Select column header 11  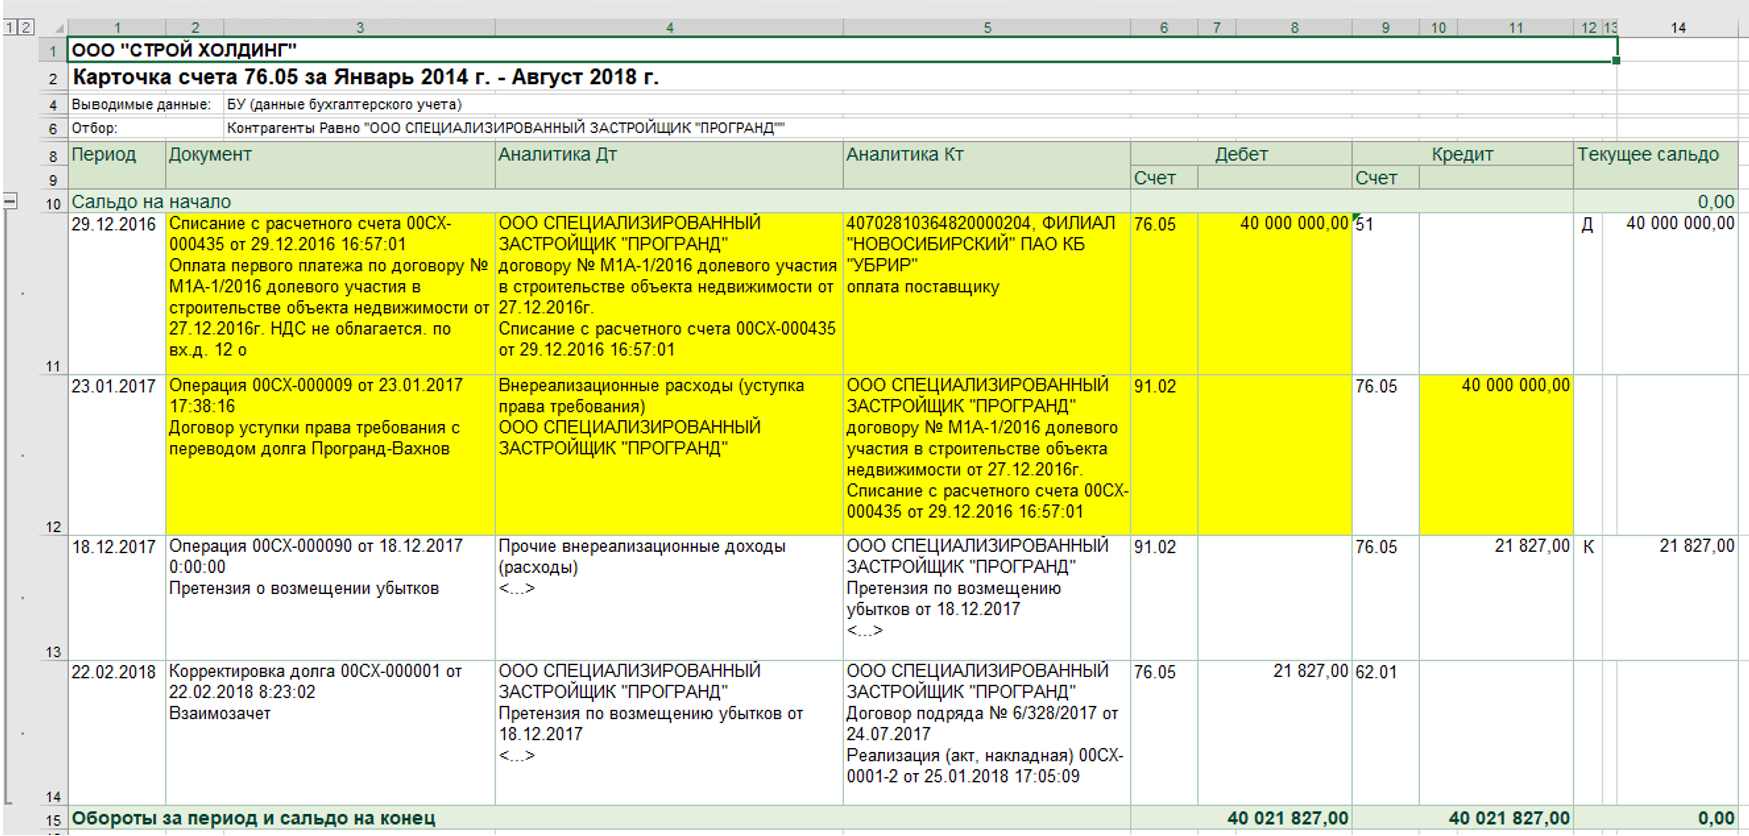(x=1516, y=27)
